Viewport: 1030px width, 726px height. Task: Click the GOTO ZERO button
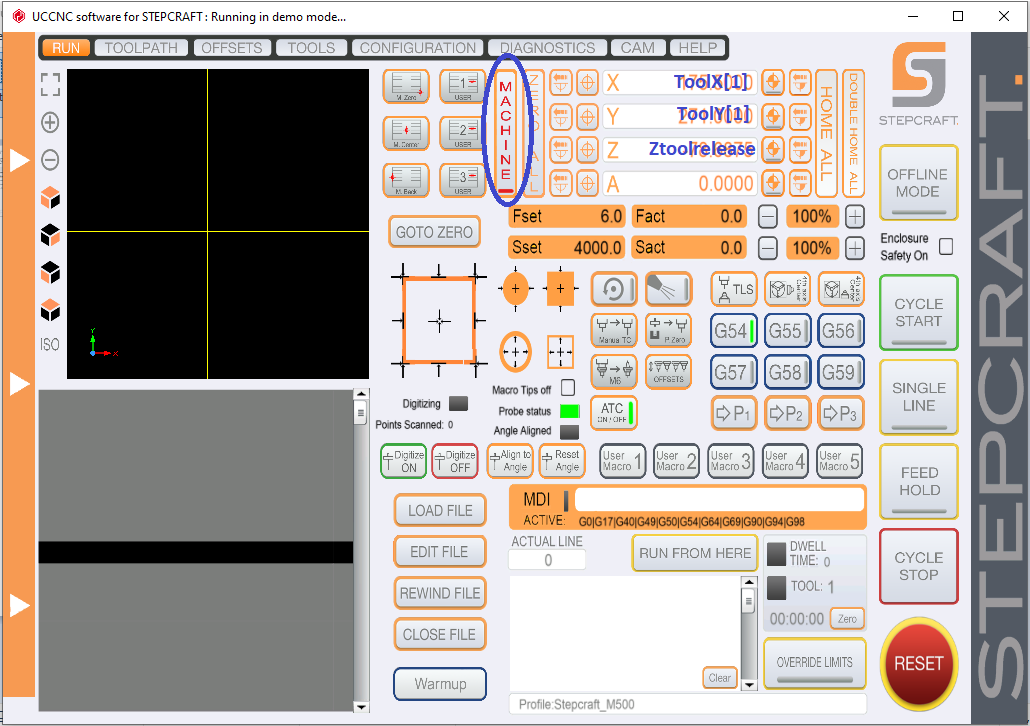point(434,232)
